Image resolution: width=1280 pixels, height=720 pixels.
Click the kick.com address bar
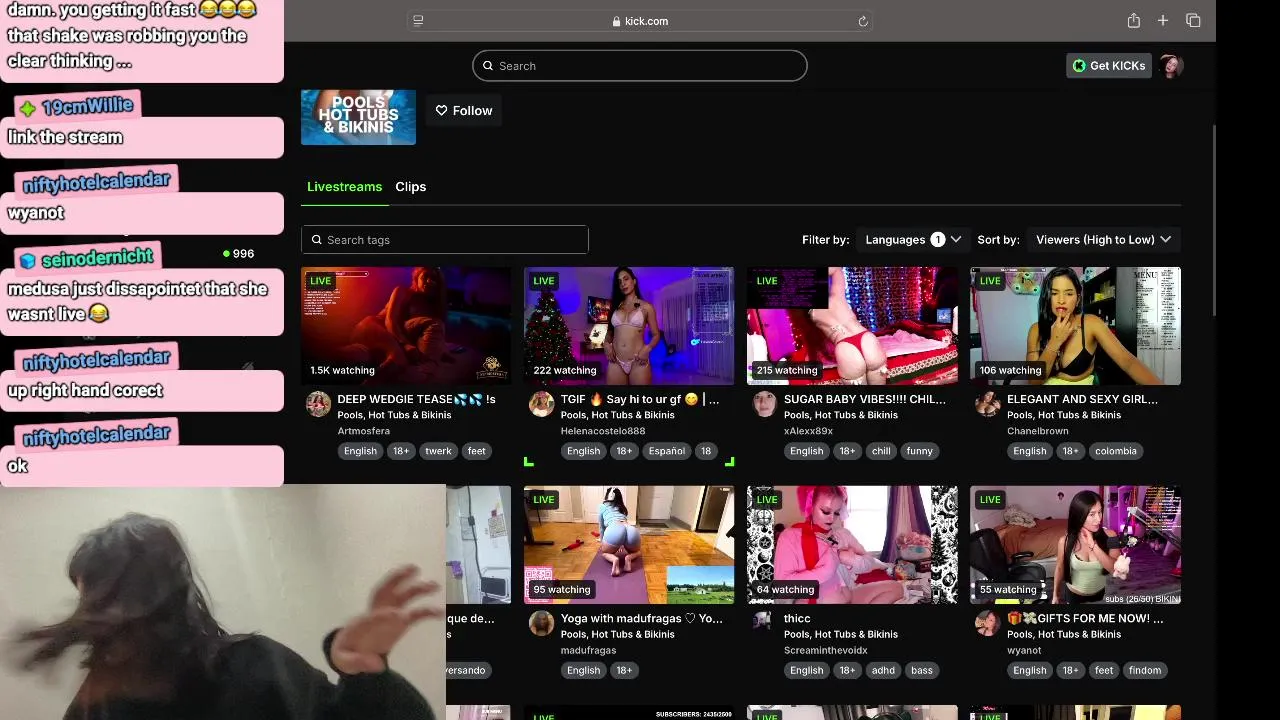point(640,21)
